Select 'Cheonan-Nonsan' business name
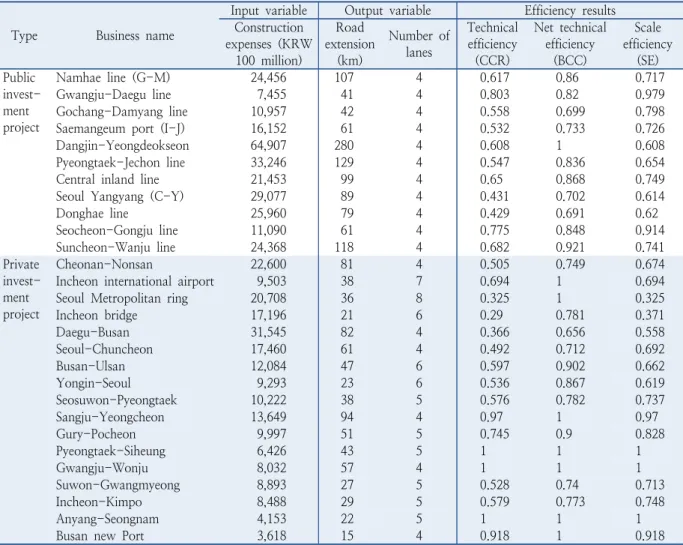The image size is (683, 545). point(104,264)
